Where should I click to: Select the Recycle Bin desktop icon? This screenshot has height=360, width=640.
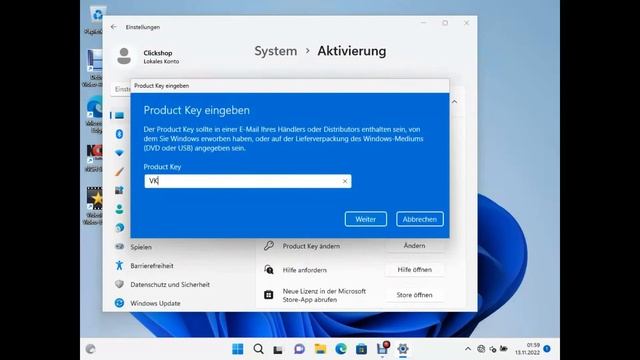point(96,19)
